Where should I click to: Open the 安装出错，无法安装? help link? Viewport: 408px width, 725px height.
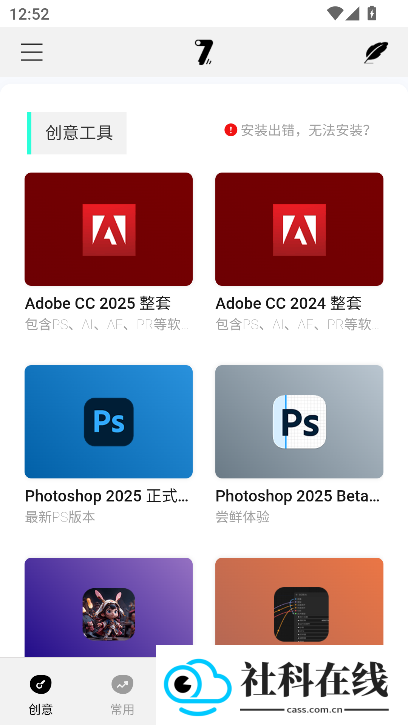(x=305, y=130)
